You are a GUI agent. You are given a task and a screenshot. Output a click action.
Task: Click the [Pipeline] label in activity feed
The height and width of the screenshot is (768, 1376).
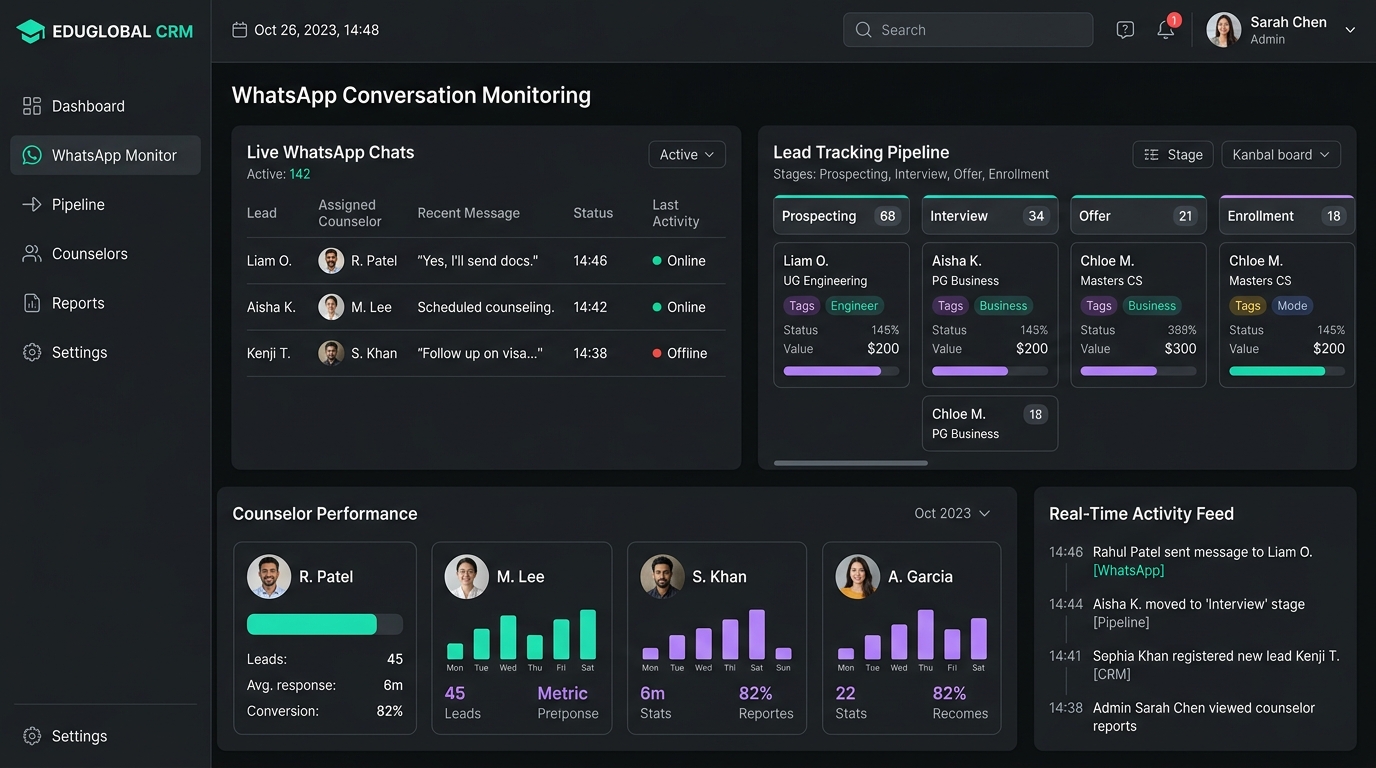click(x=1121, y=622)
